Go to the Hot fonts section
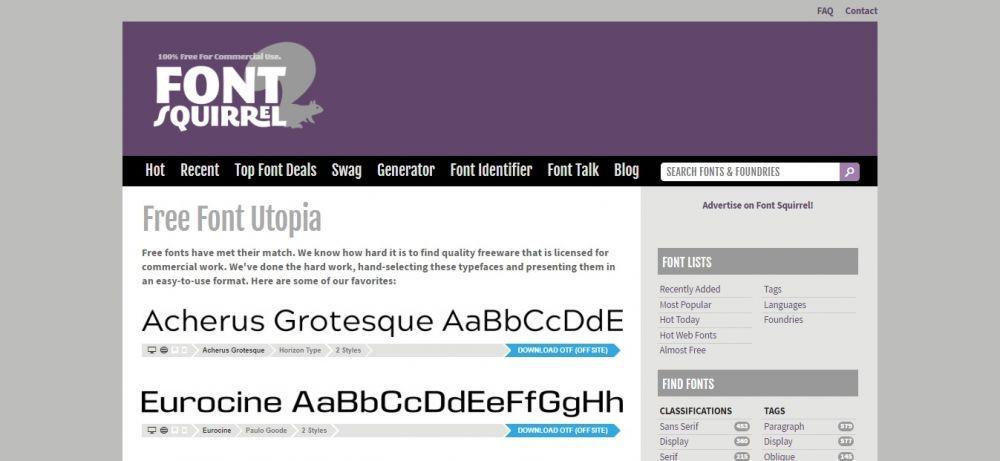Image resolution: width=1000 pixels, height=461 pixels. coord(155,170)
